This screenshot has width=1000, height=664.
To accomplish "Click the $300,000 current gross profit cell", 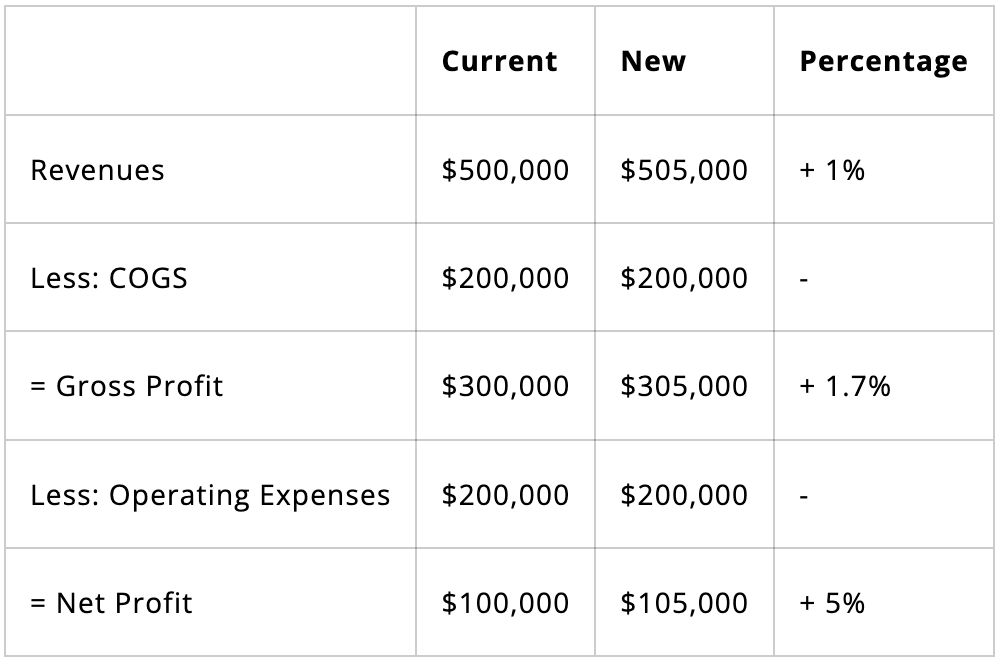I will click(505, 386).
